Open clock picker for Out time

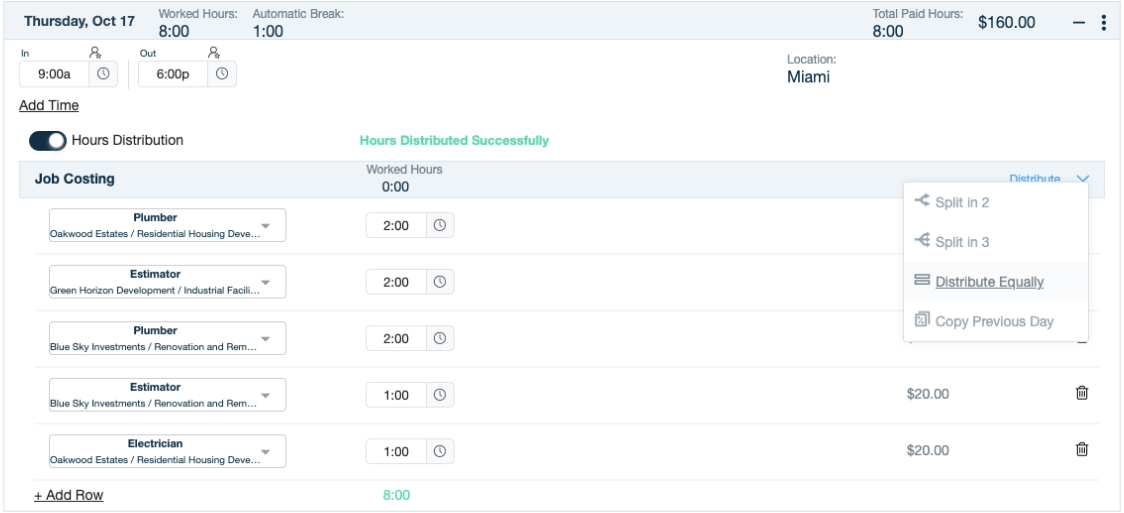point(222,74)
